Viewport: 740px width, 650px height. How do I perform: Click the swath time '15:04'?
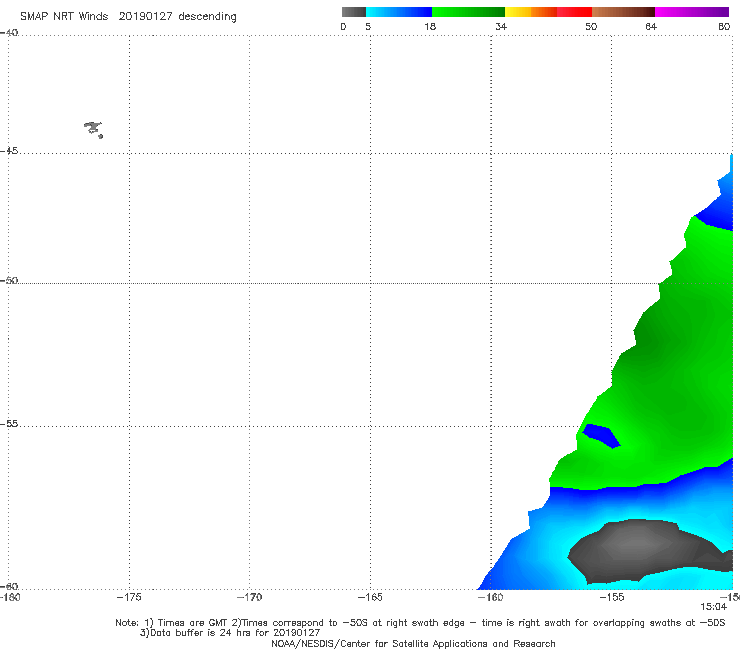click(x=713, y=607)
